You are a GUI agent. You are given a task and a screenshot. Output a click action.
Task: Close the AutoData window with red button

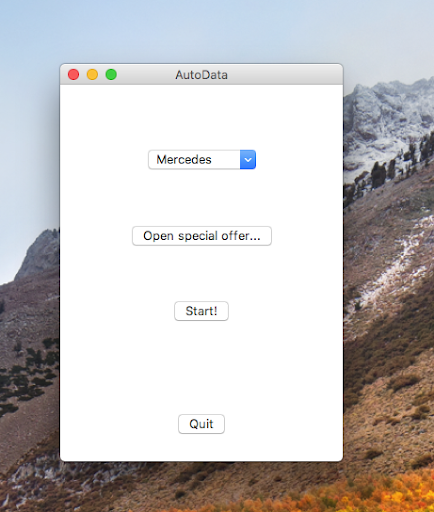coord(73,74)
